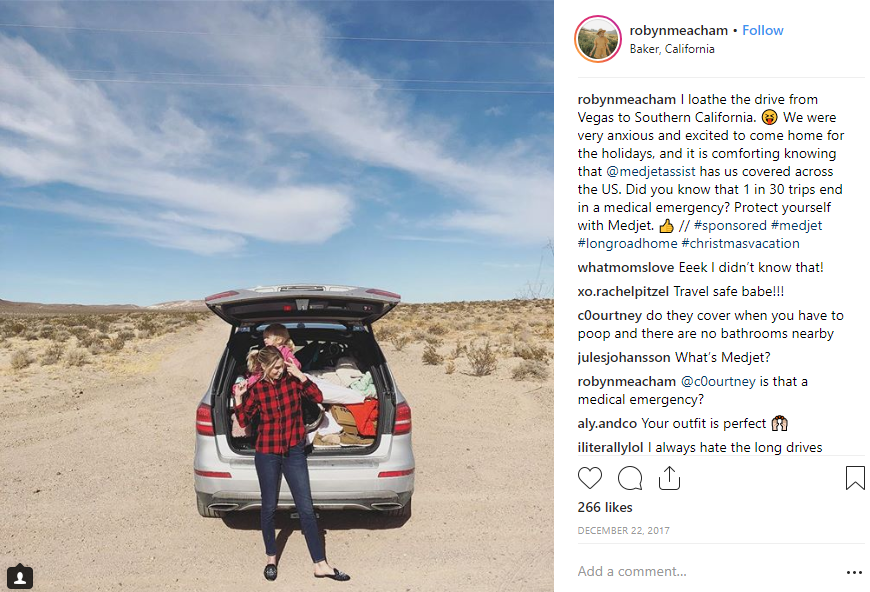View whatmomslove commenter profile
Viewport: 870px width, 592px height.
point(626,267)
